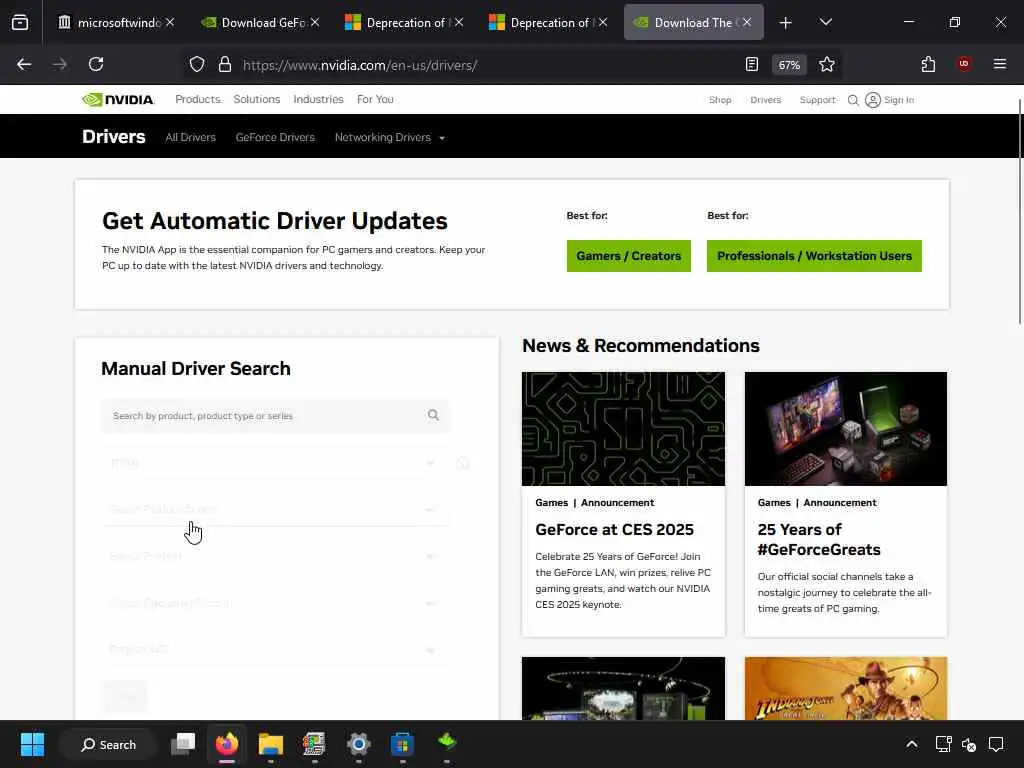
Task: Click the driver search input field
Action: click(275, 415)
